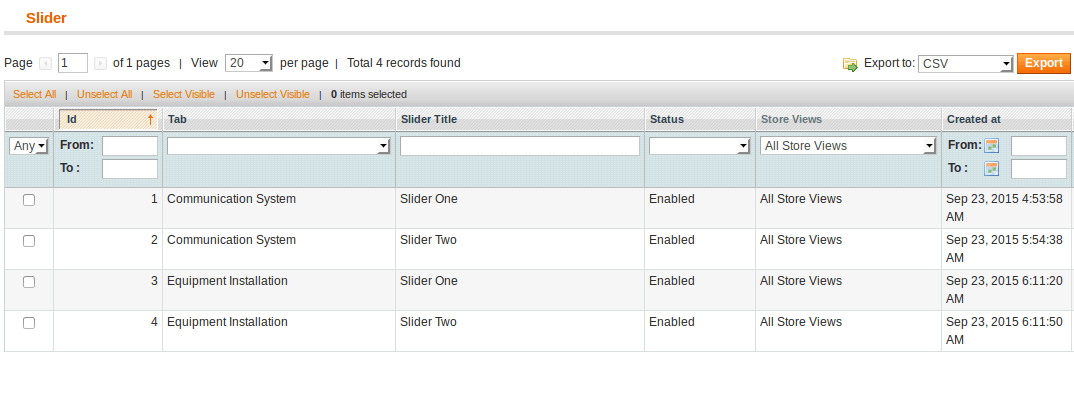Sort by the Slider Title column header

(428, 119)
